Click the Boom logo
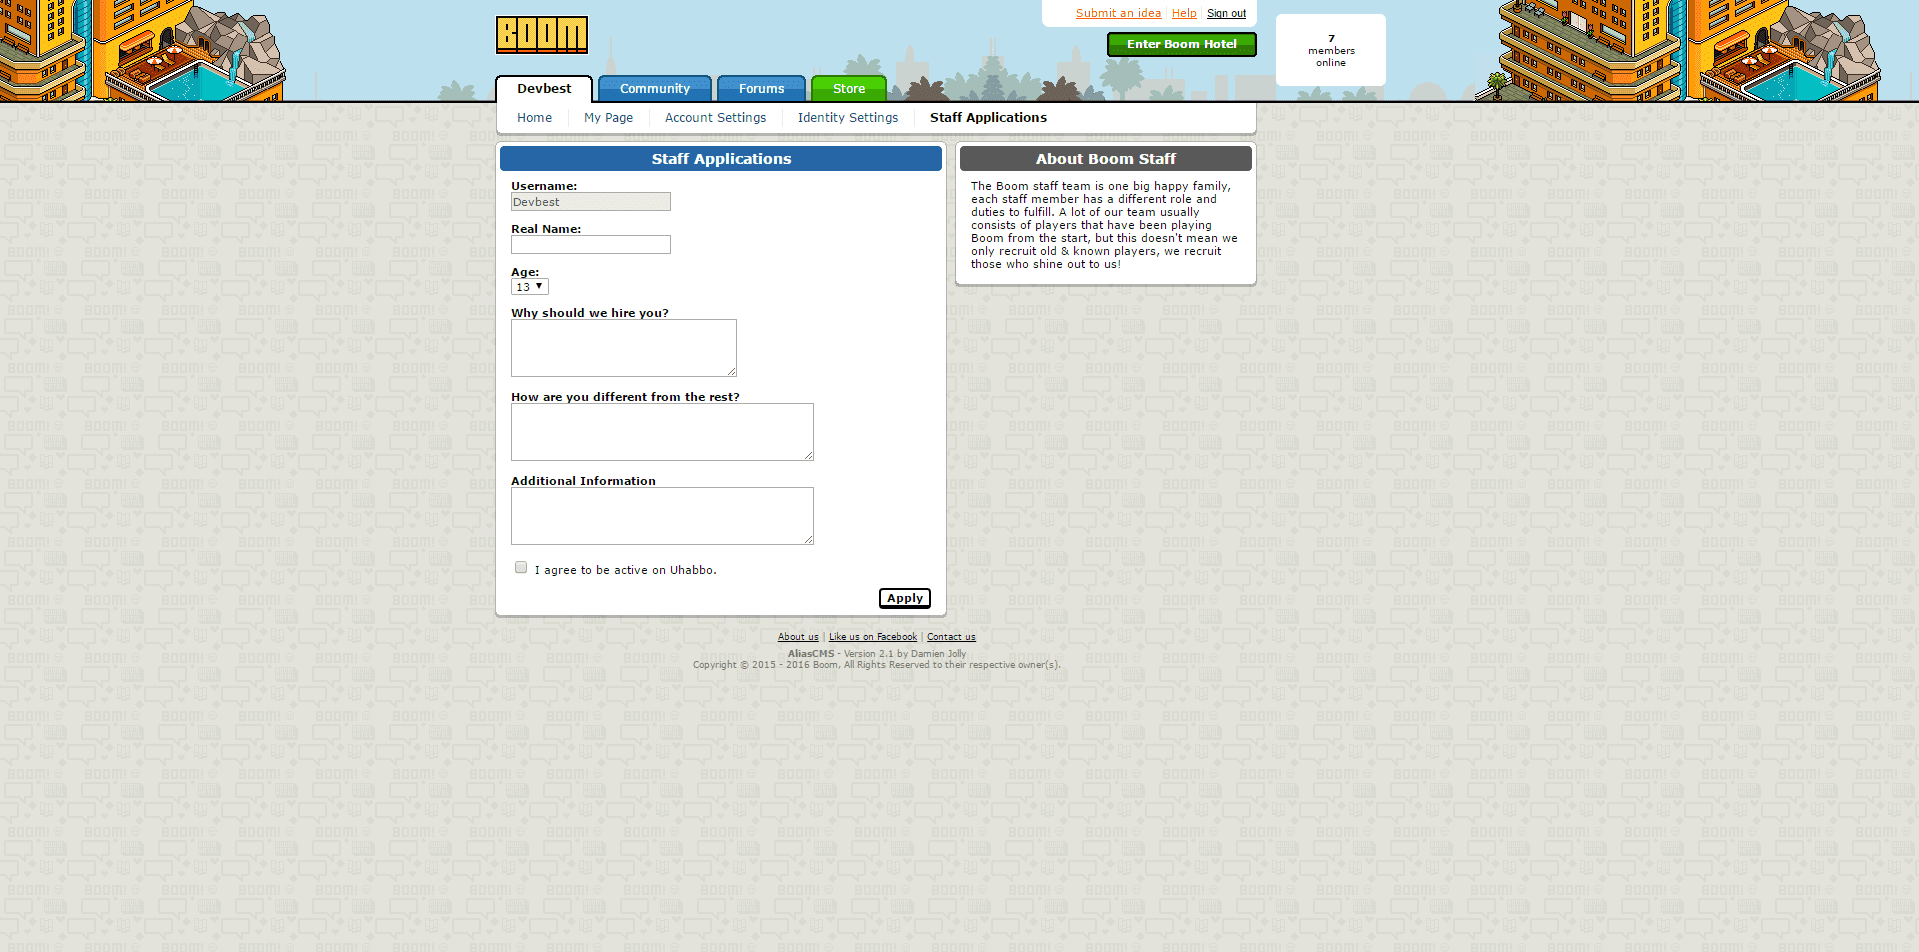The image size is (1919, 952). click(542, 35)
